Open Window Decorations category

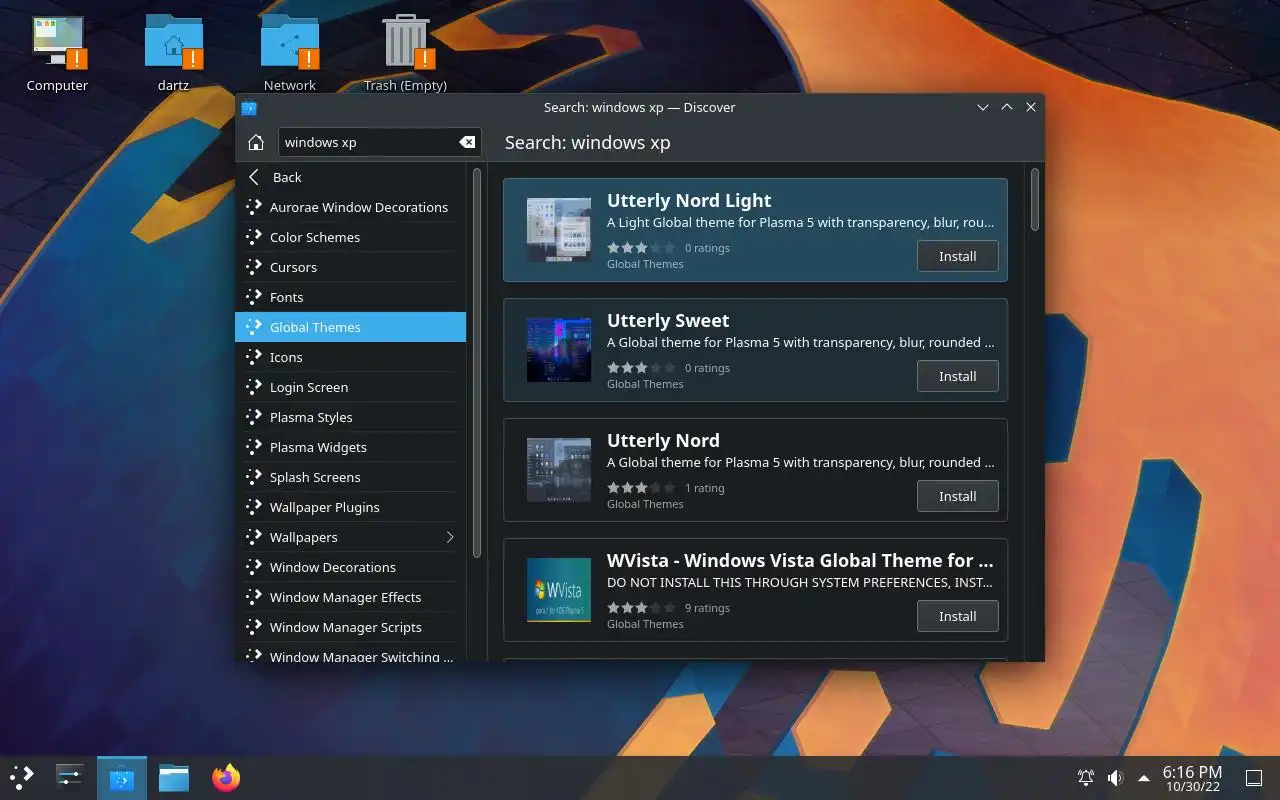pyautogui.click(x=350, y=567)
